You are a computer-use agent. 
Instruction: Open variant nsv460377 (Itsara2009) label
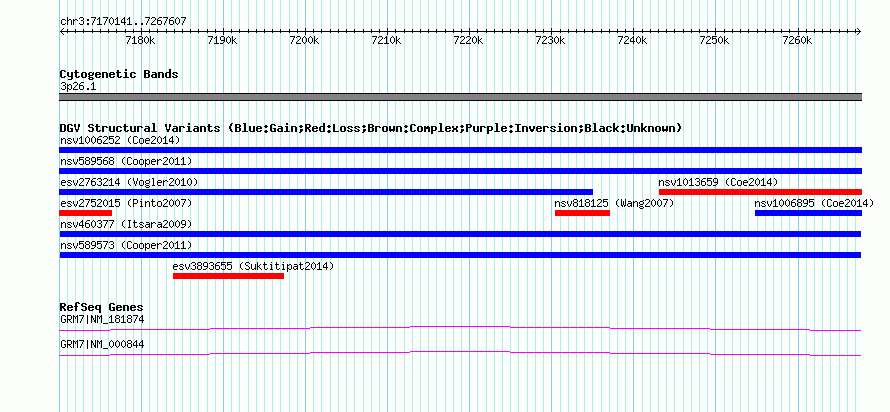click(x=126, y=224)
